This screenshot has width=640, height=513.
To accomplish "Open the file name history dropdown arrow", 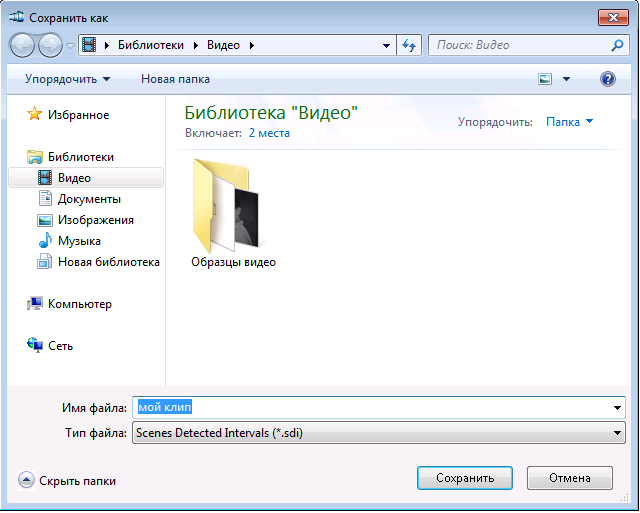I will pos(617,408).
